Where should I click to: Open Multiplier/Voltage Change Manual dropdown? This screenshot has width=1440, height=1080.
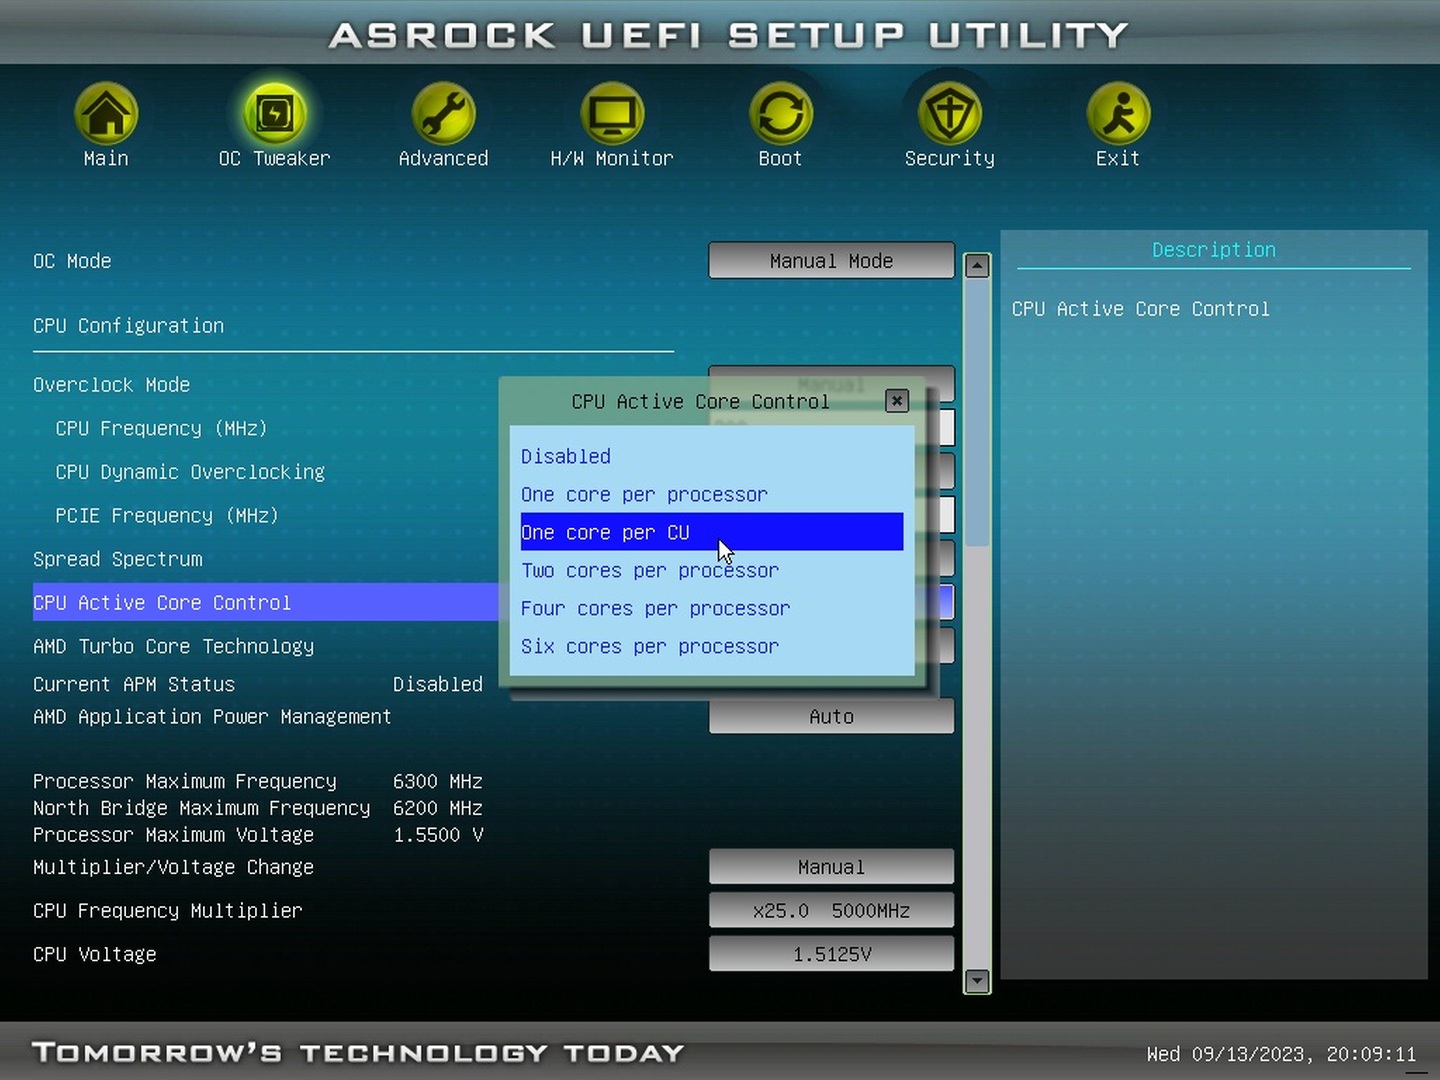point(831,867)
